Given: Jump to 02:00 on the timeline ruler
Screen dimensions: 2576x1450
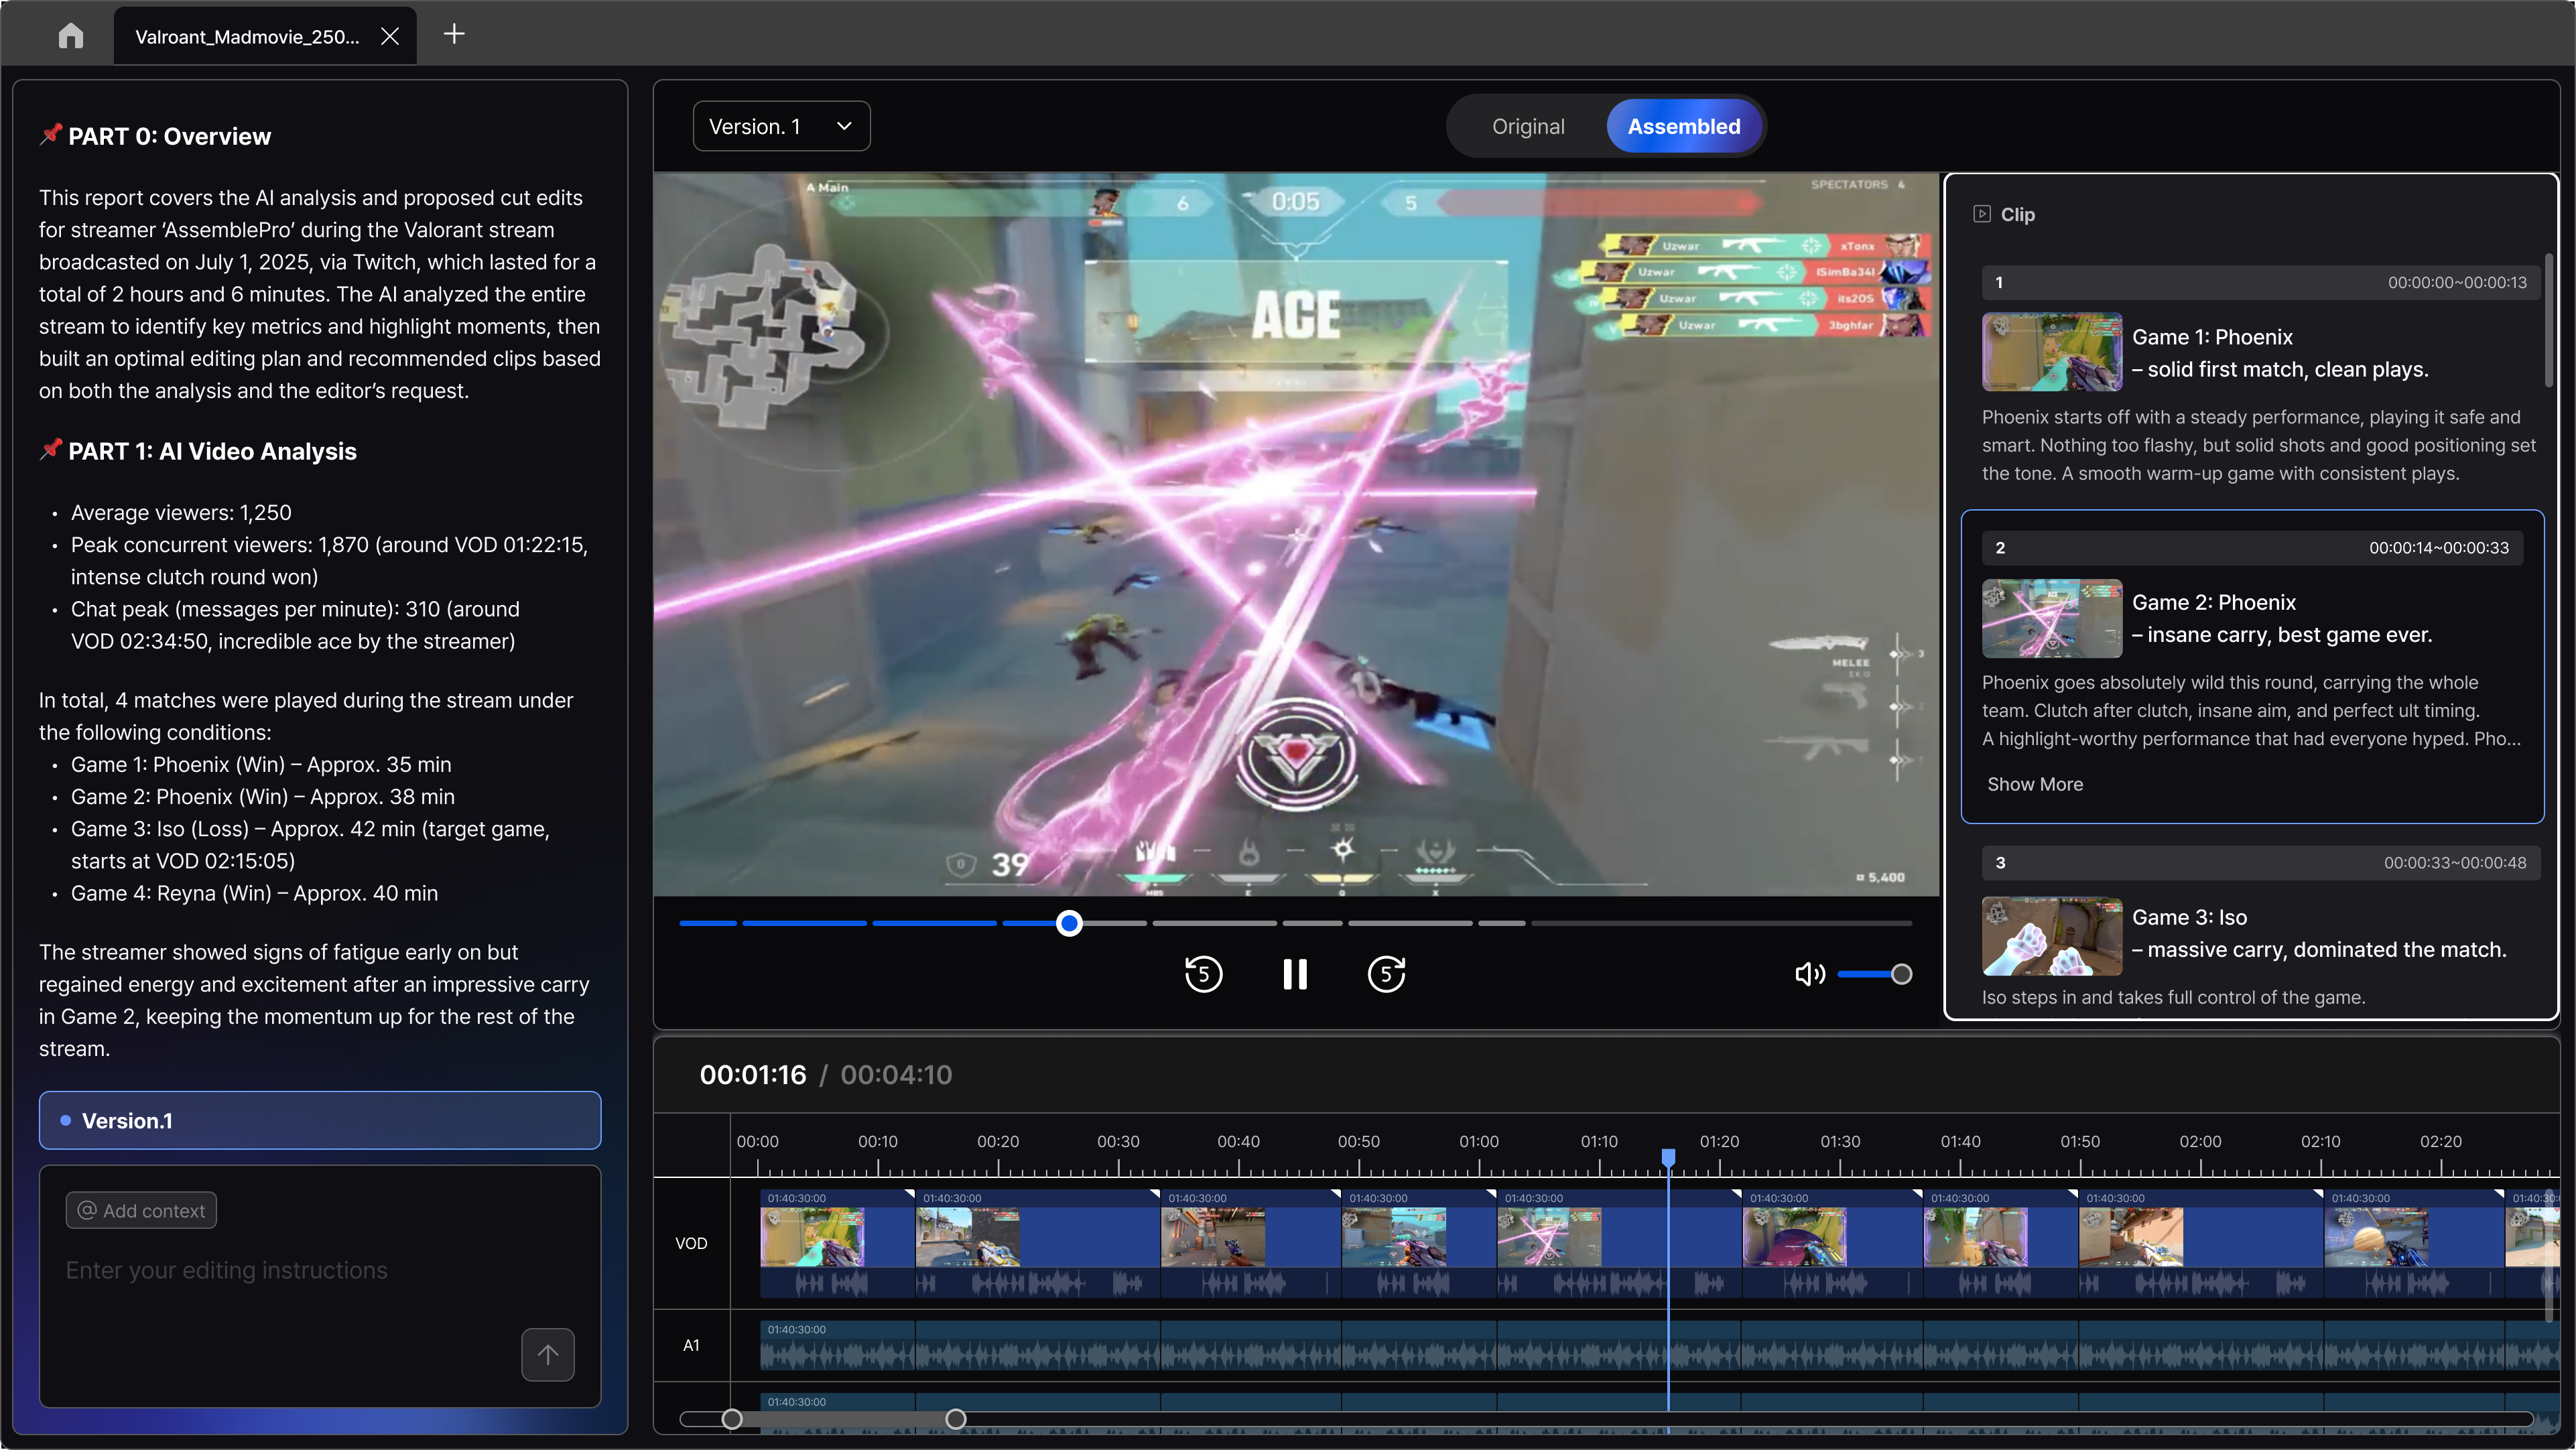Looking at the screenshot, I should (x=2200, y=1141).
